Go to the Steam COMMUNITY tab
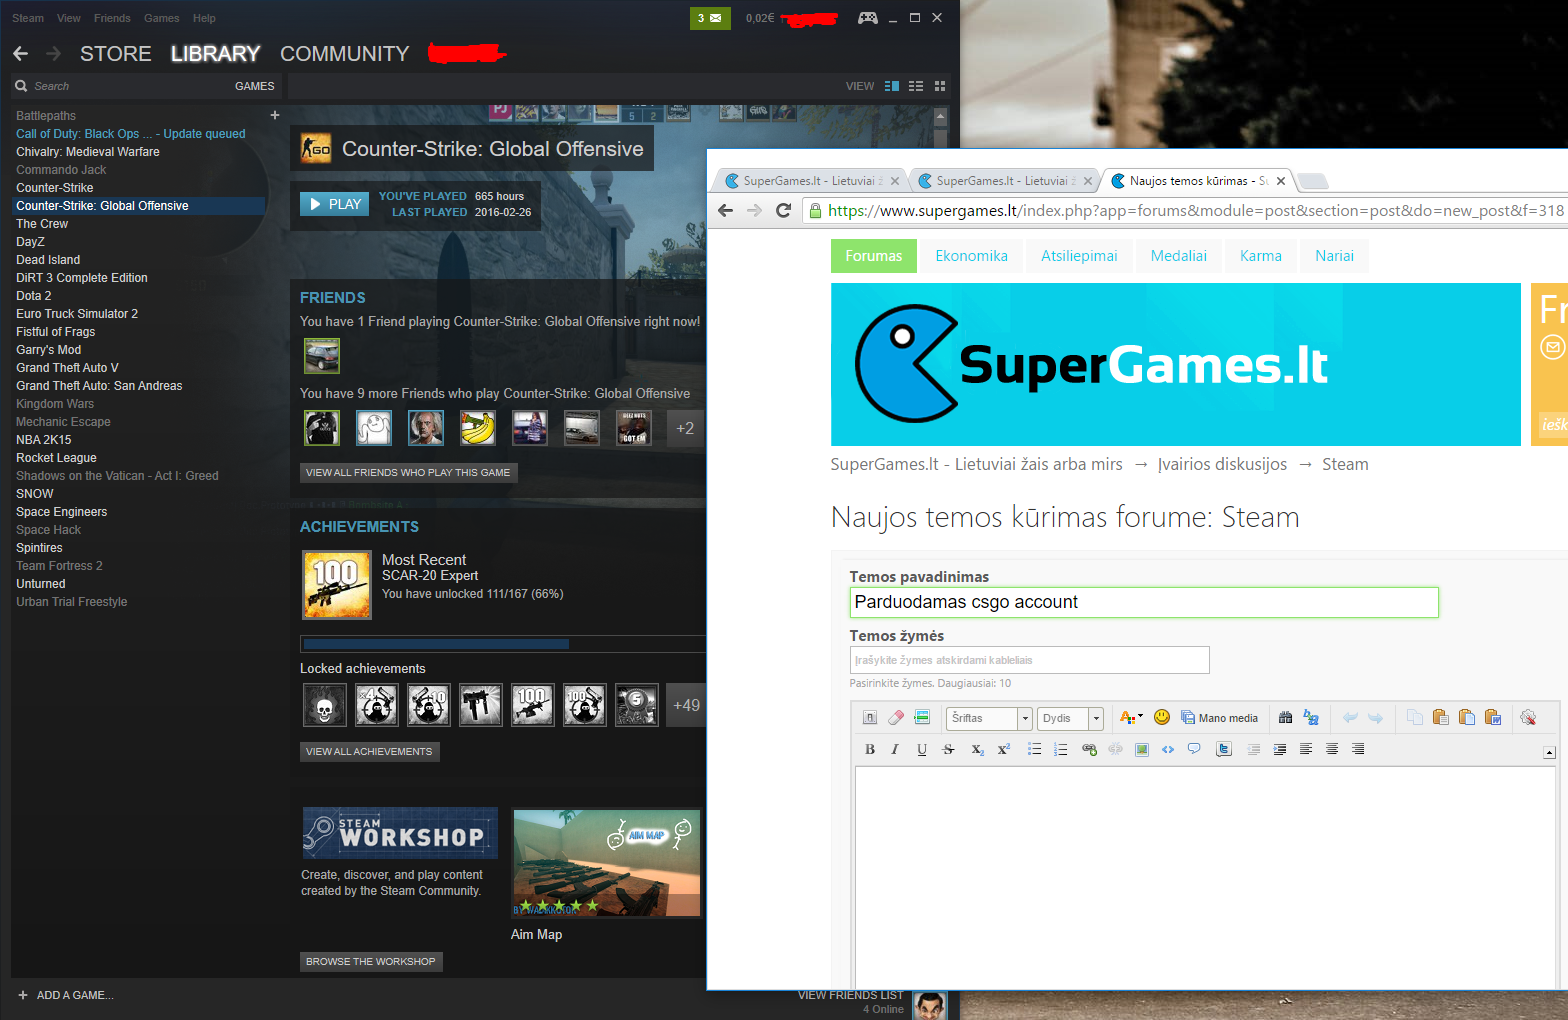Image resolution: width=1568 pixels, height=1020 pixels. pos(345,54)
